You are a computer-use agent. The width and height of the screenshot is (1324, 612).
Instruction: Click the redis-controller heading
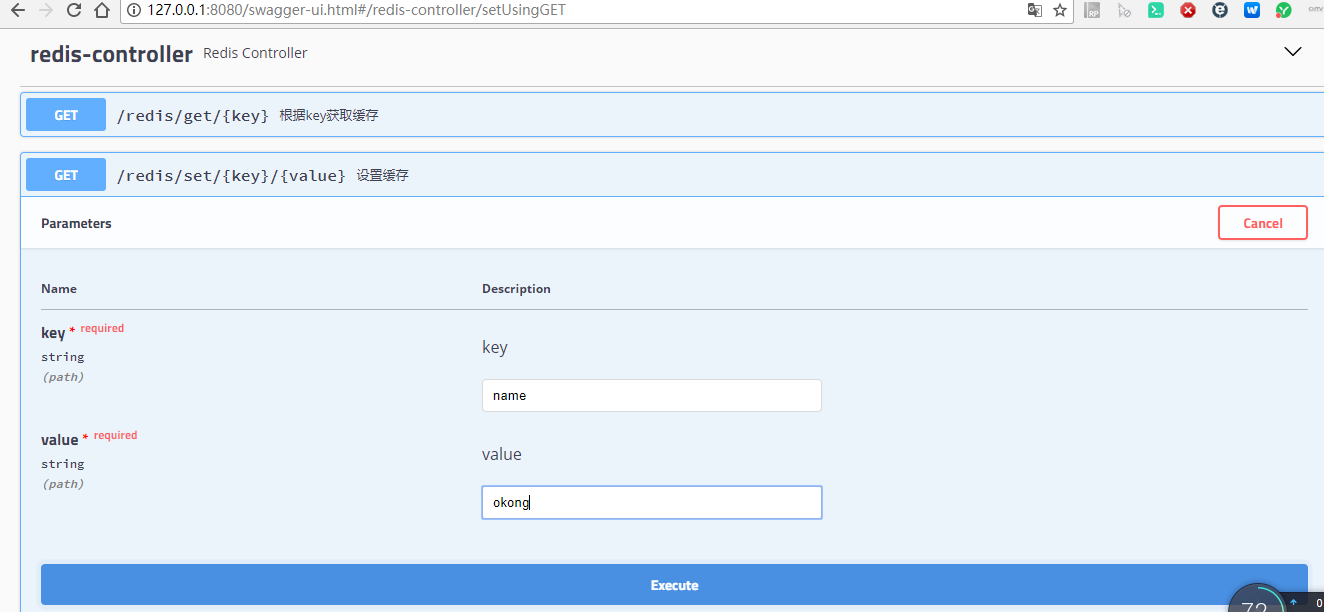[111, 54]
